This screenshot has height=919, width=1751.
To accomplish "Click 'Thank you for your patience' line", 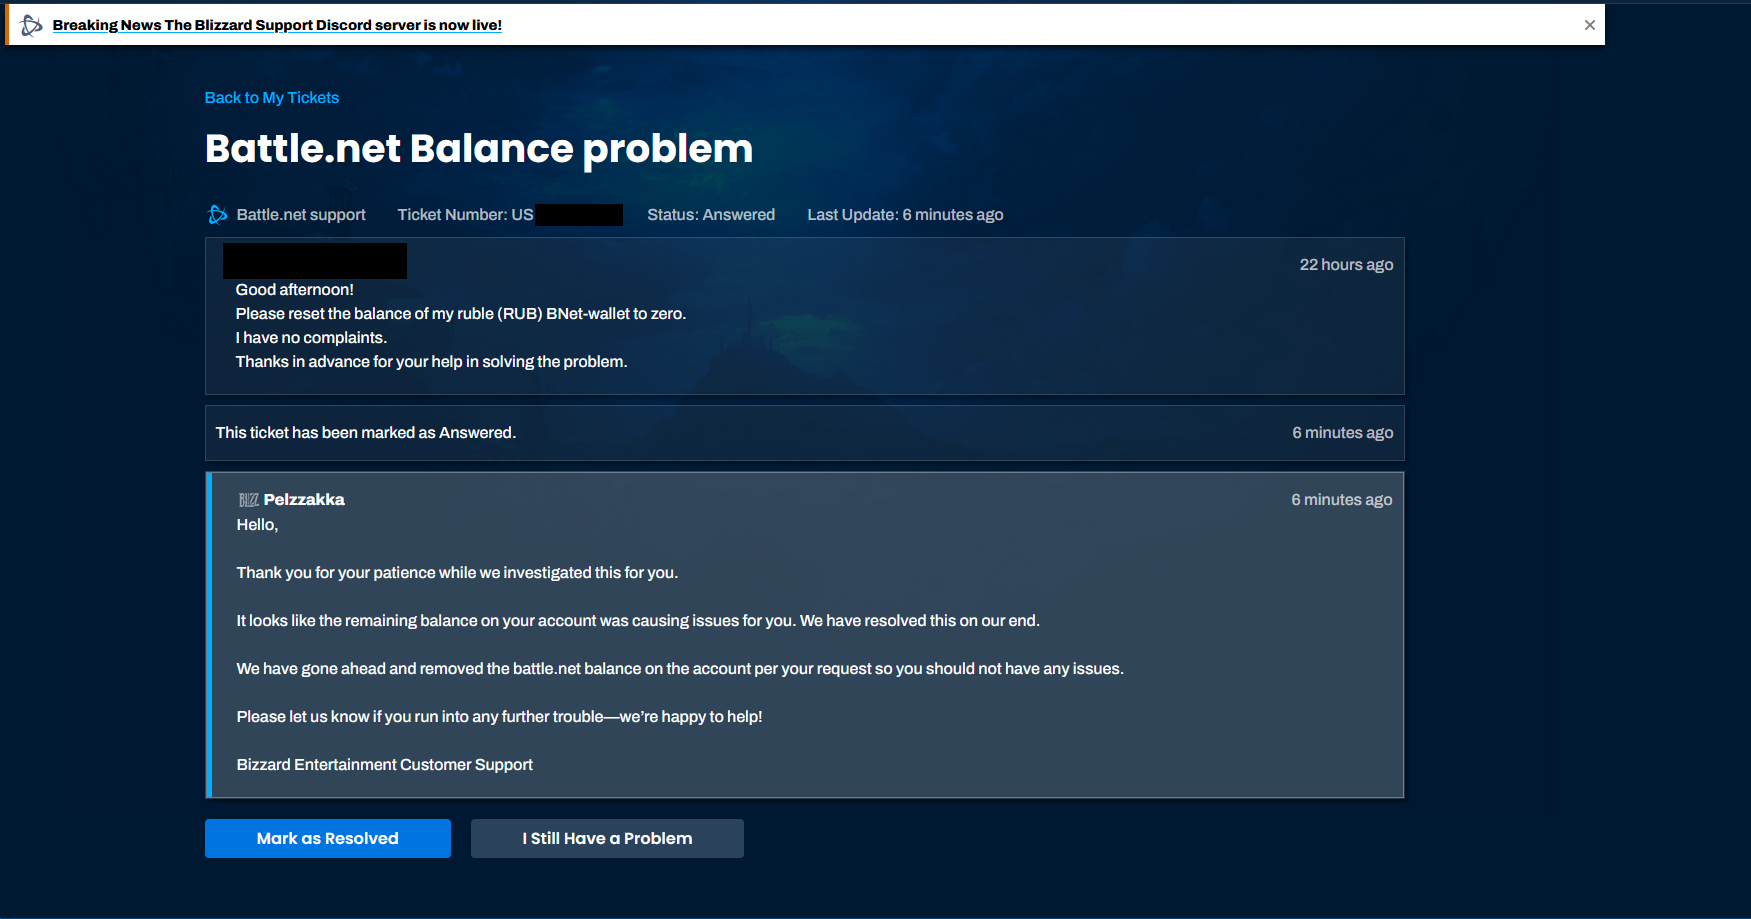I will pos(457,573).
